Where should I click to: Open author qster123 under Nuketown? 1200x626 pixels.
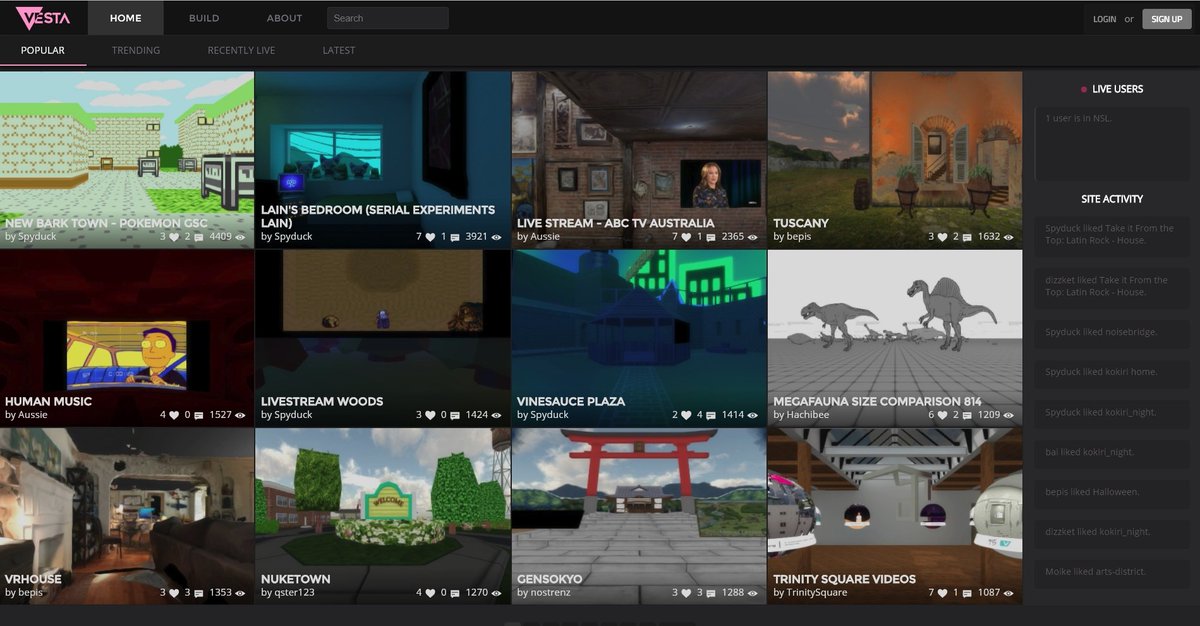295,593
